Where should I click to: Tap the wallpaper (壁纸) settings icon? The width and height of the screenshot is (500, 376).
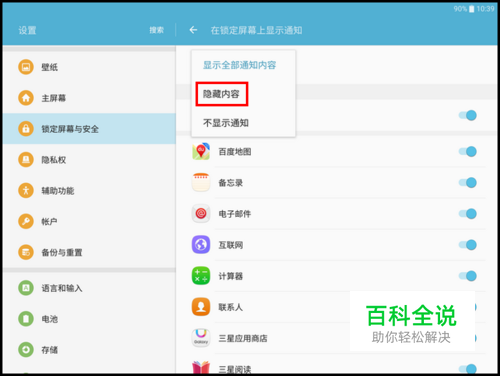tap(26, 67)
